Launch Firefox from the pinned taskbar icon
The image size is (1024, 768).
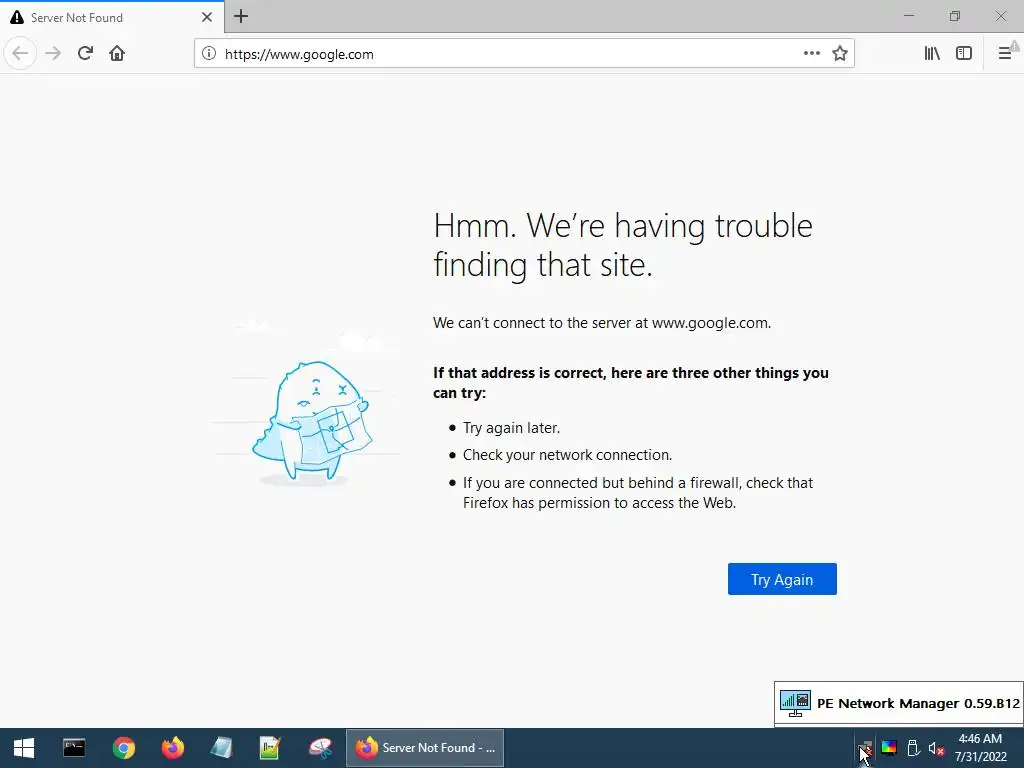coord(173,748)
